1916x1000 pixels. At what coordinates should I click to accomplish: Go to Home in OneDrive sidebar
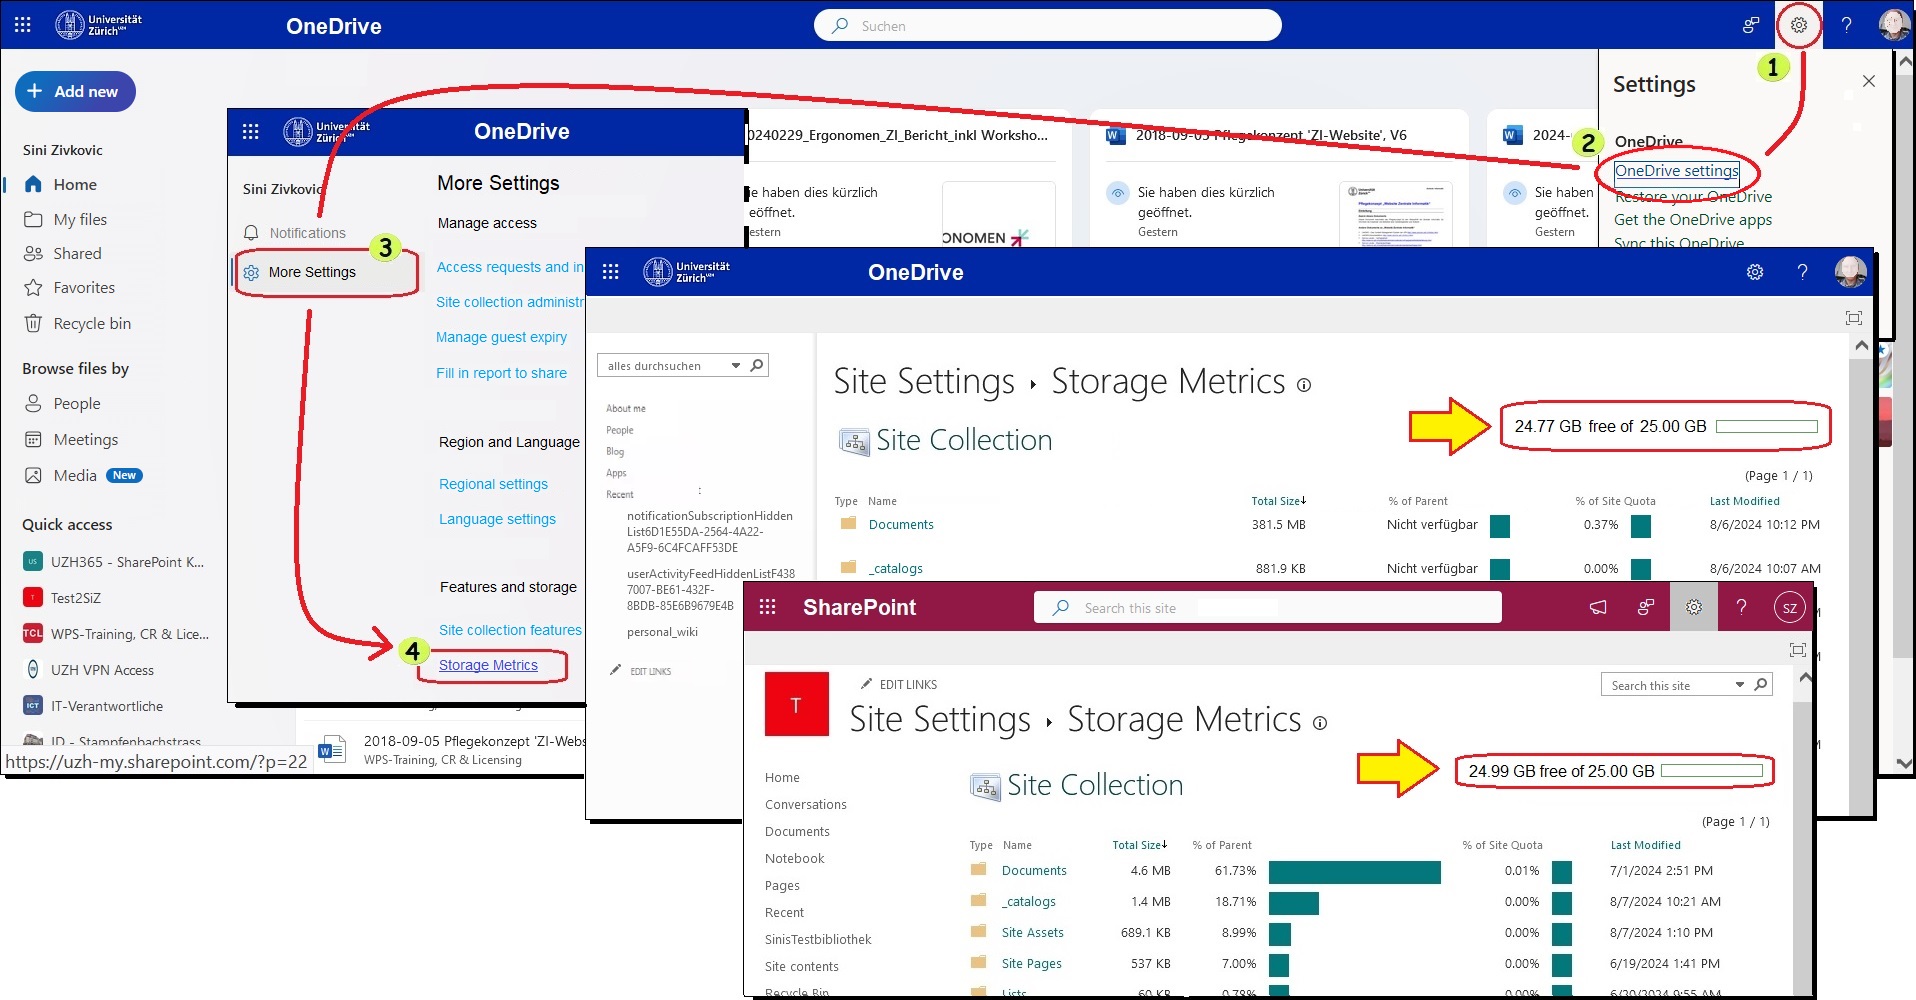75,185
